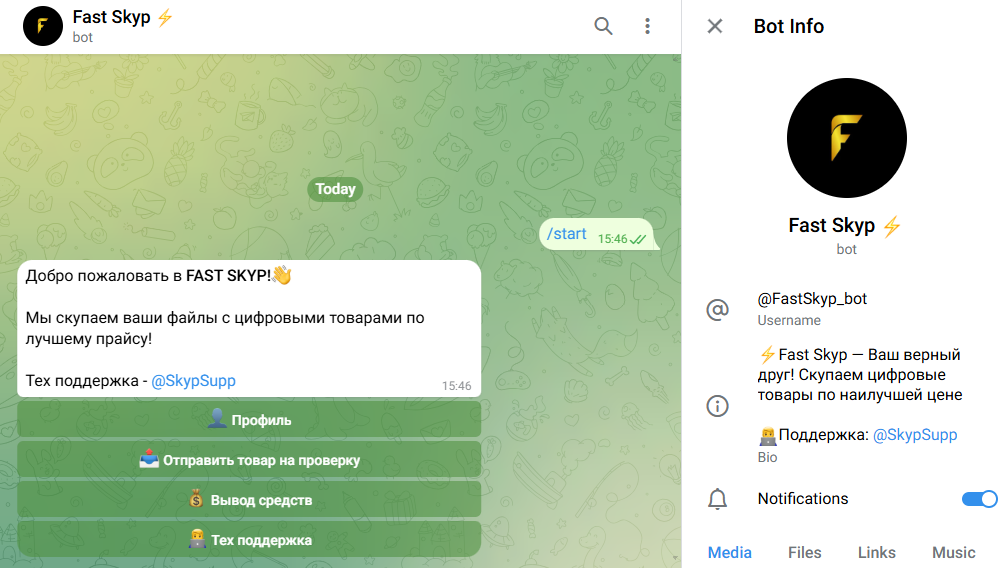Click the lightning emoji beside profile name
This screenshot has height=568, width=1005.
[x=892, y=226]
